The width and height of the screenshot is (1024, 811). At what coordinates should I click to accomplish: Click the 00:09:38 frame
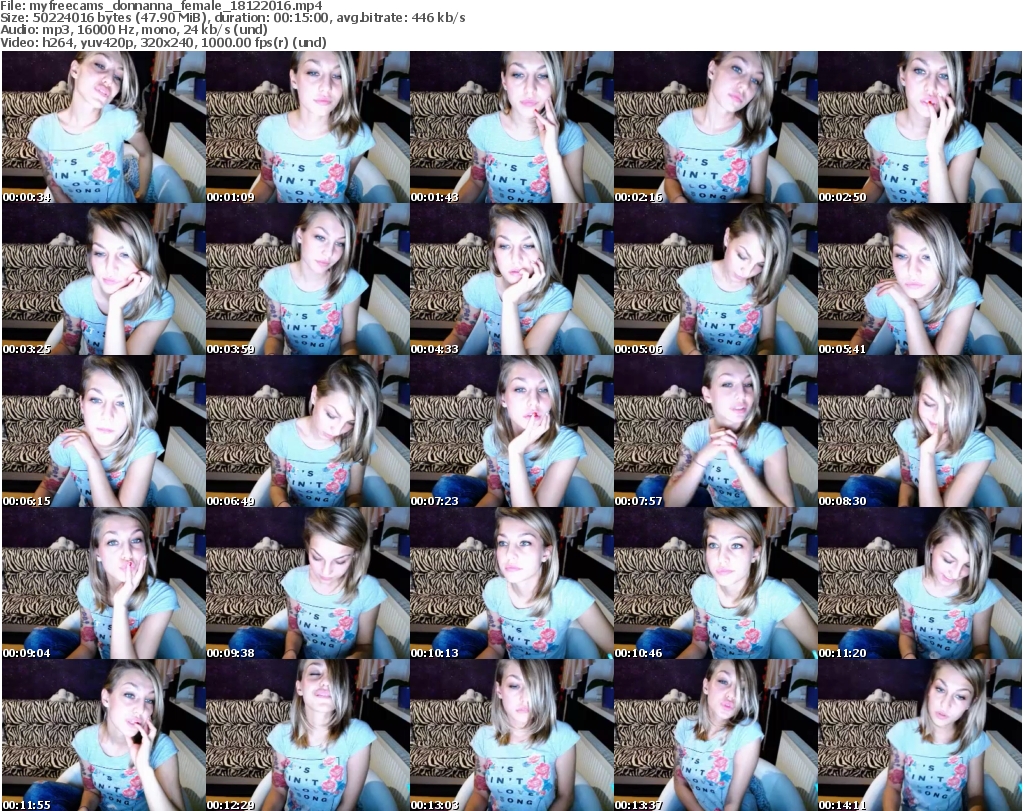pos(308,584)
